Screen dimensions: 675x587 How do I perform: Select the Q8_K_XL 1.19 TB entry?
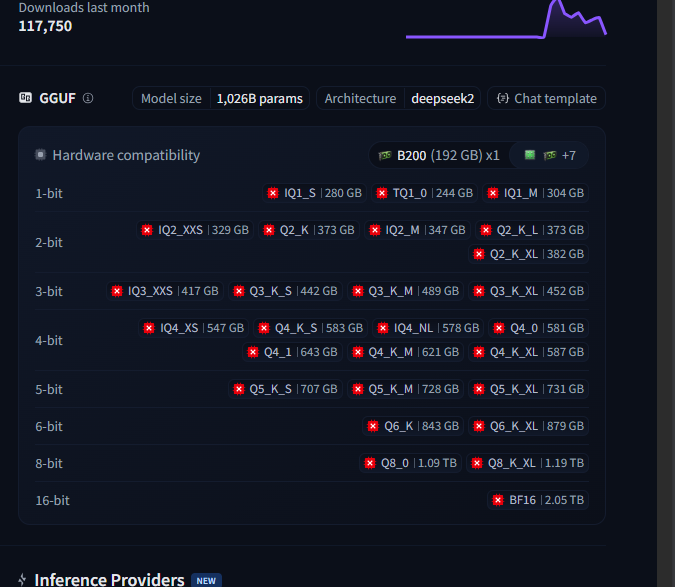(x=527, y=463)
